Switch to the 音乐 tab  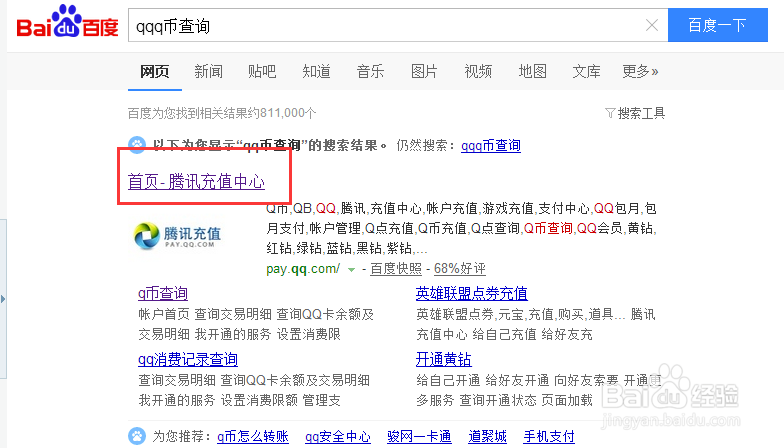point(370,72)
